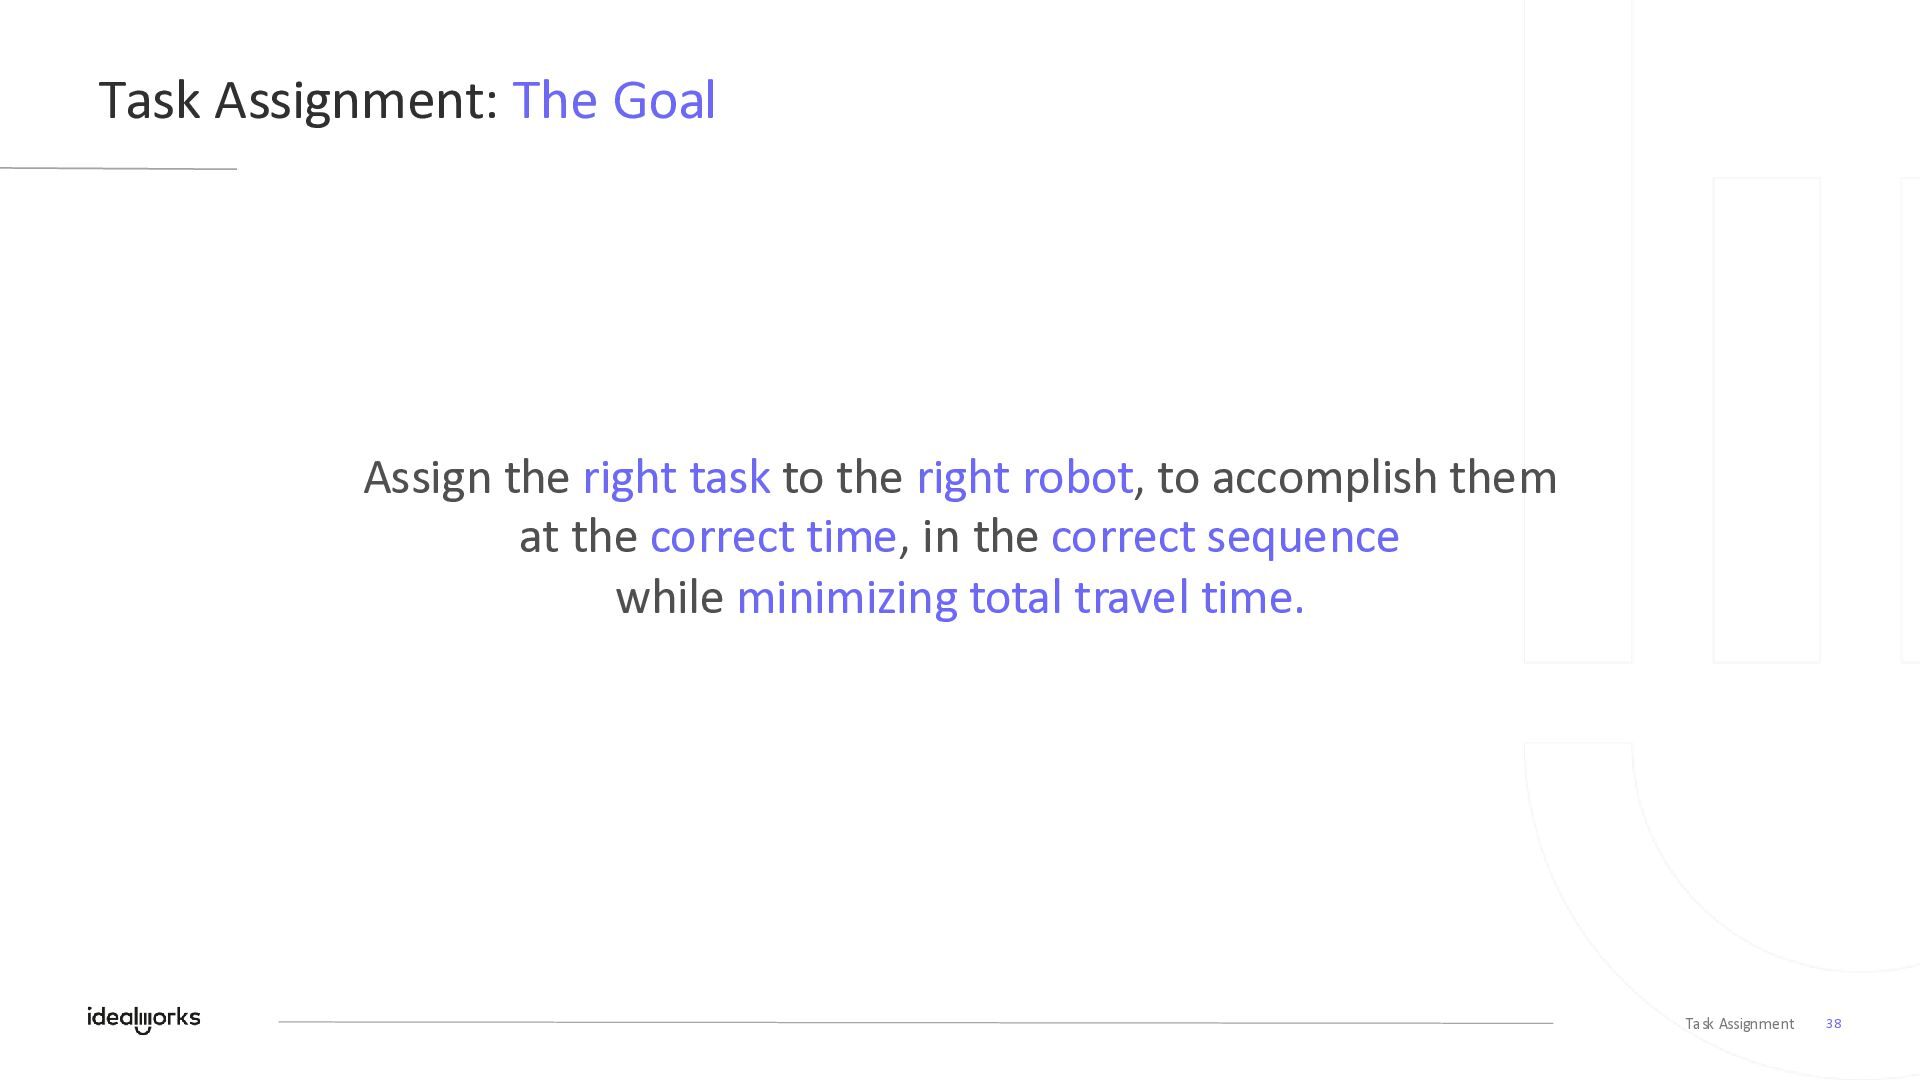Click the word 'while' in body text
This screenshot has width=1920, height=1080.
tap(669, 598)
